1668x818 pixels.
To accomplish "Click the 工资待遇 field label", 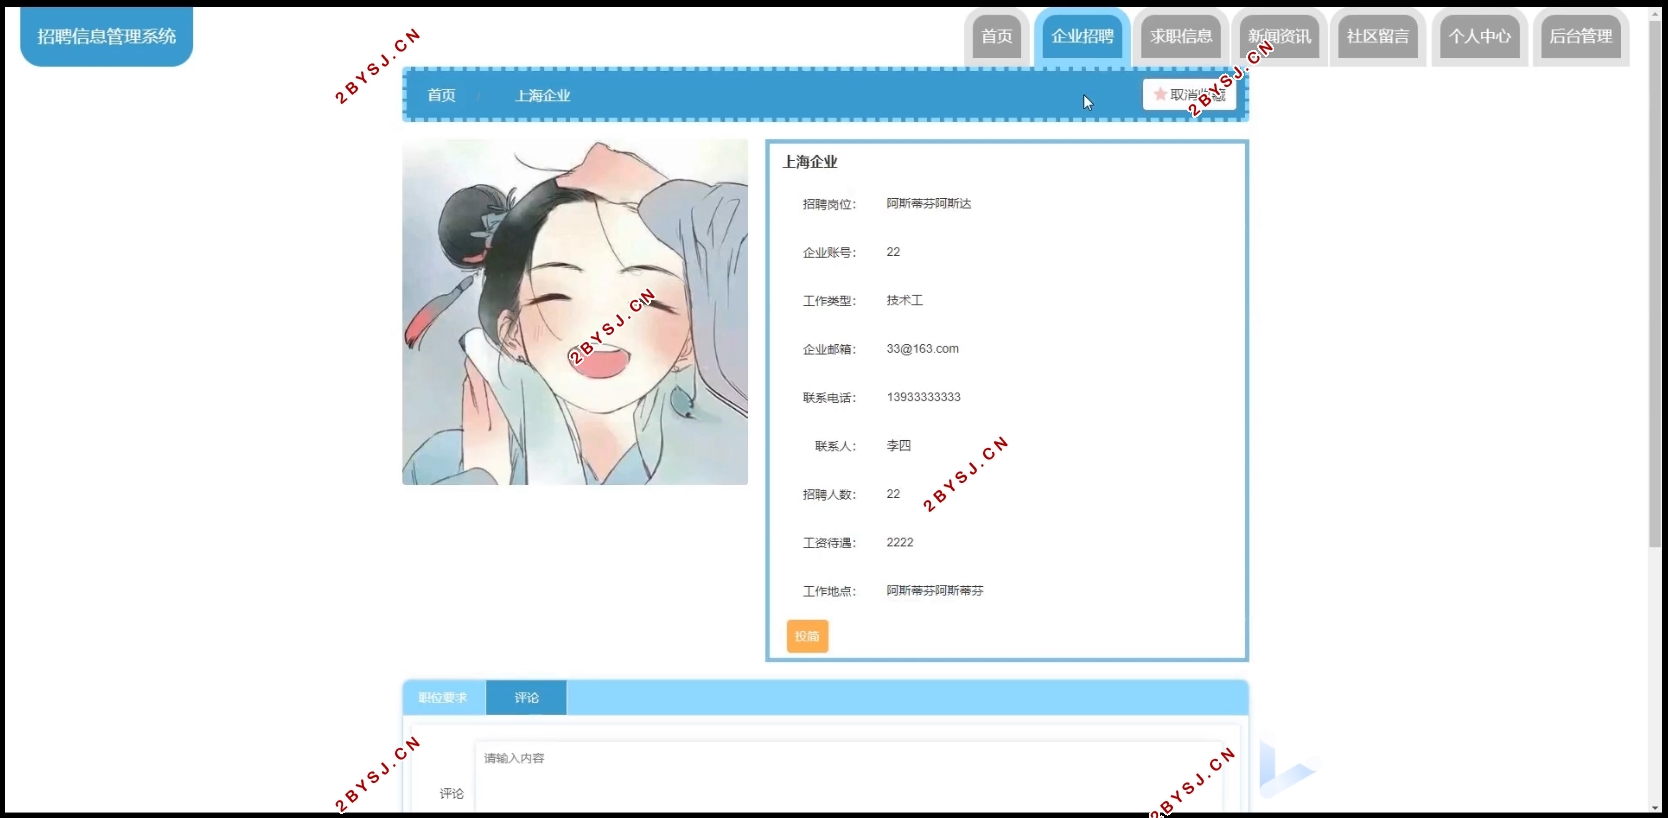I will tap(829, 543).
